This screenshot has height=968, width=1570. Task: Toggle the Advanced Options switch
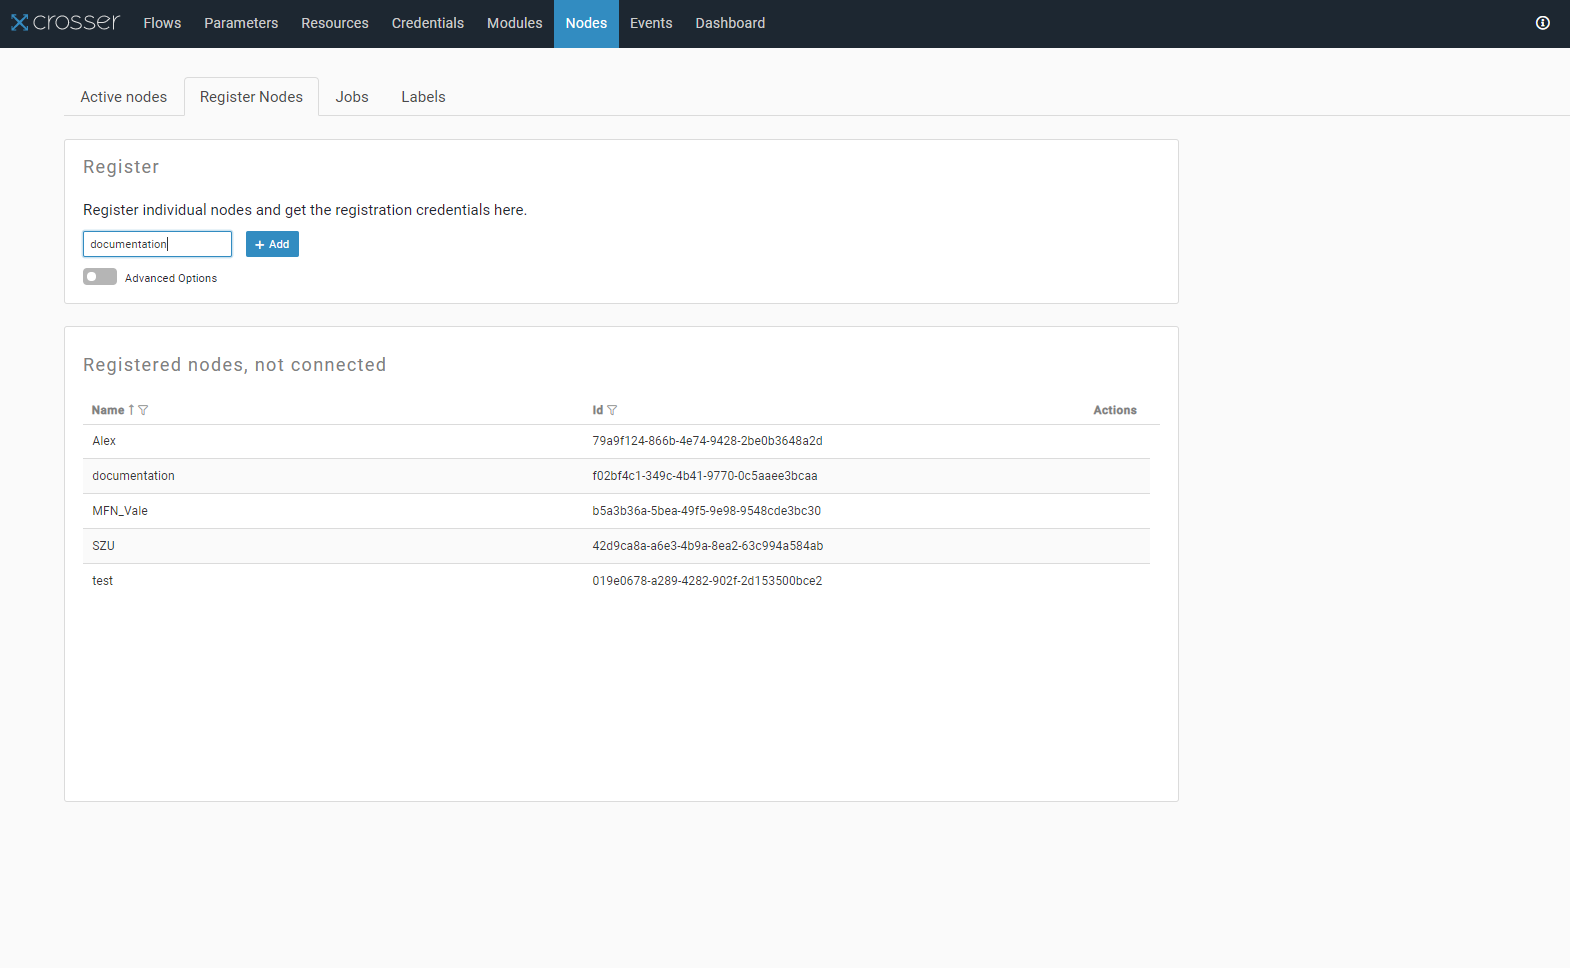click(x=100, y=277)
